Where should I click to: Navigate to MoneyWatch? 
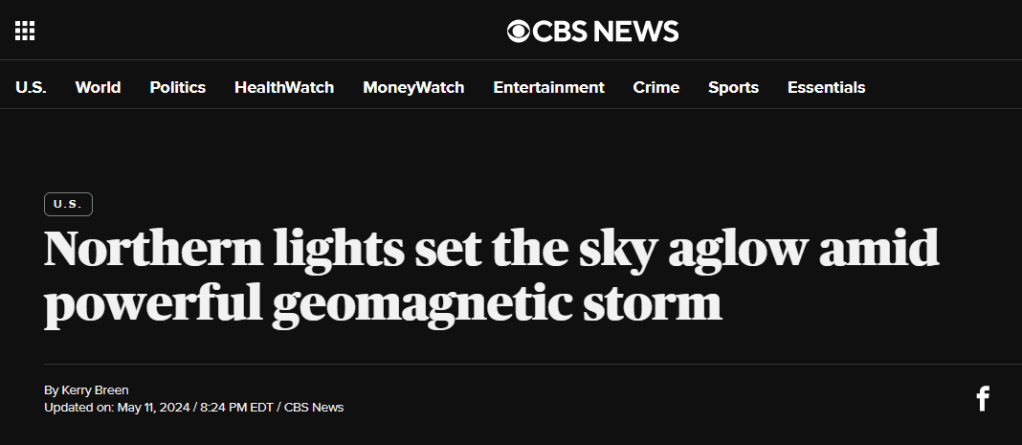413,87
